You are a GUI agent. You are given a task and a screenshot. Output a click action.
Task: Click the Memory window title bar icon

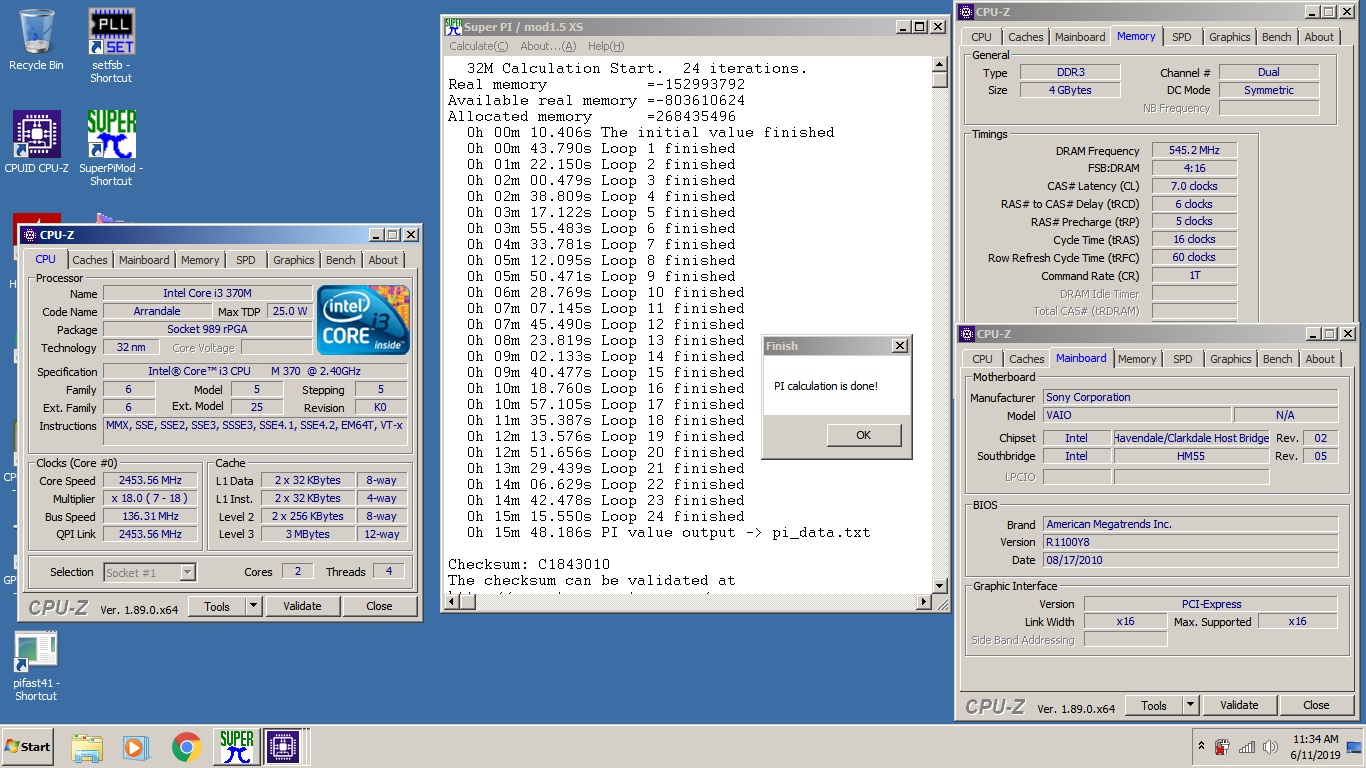coord(966,12)
